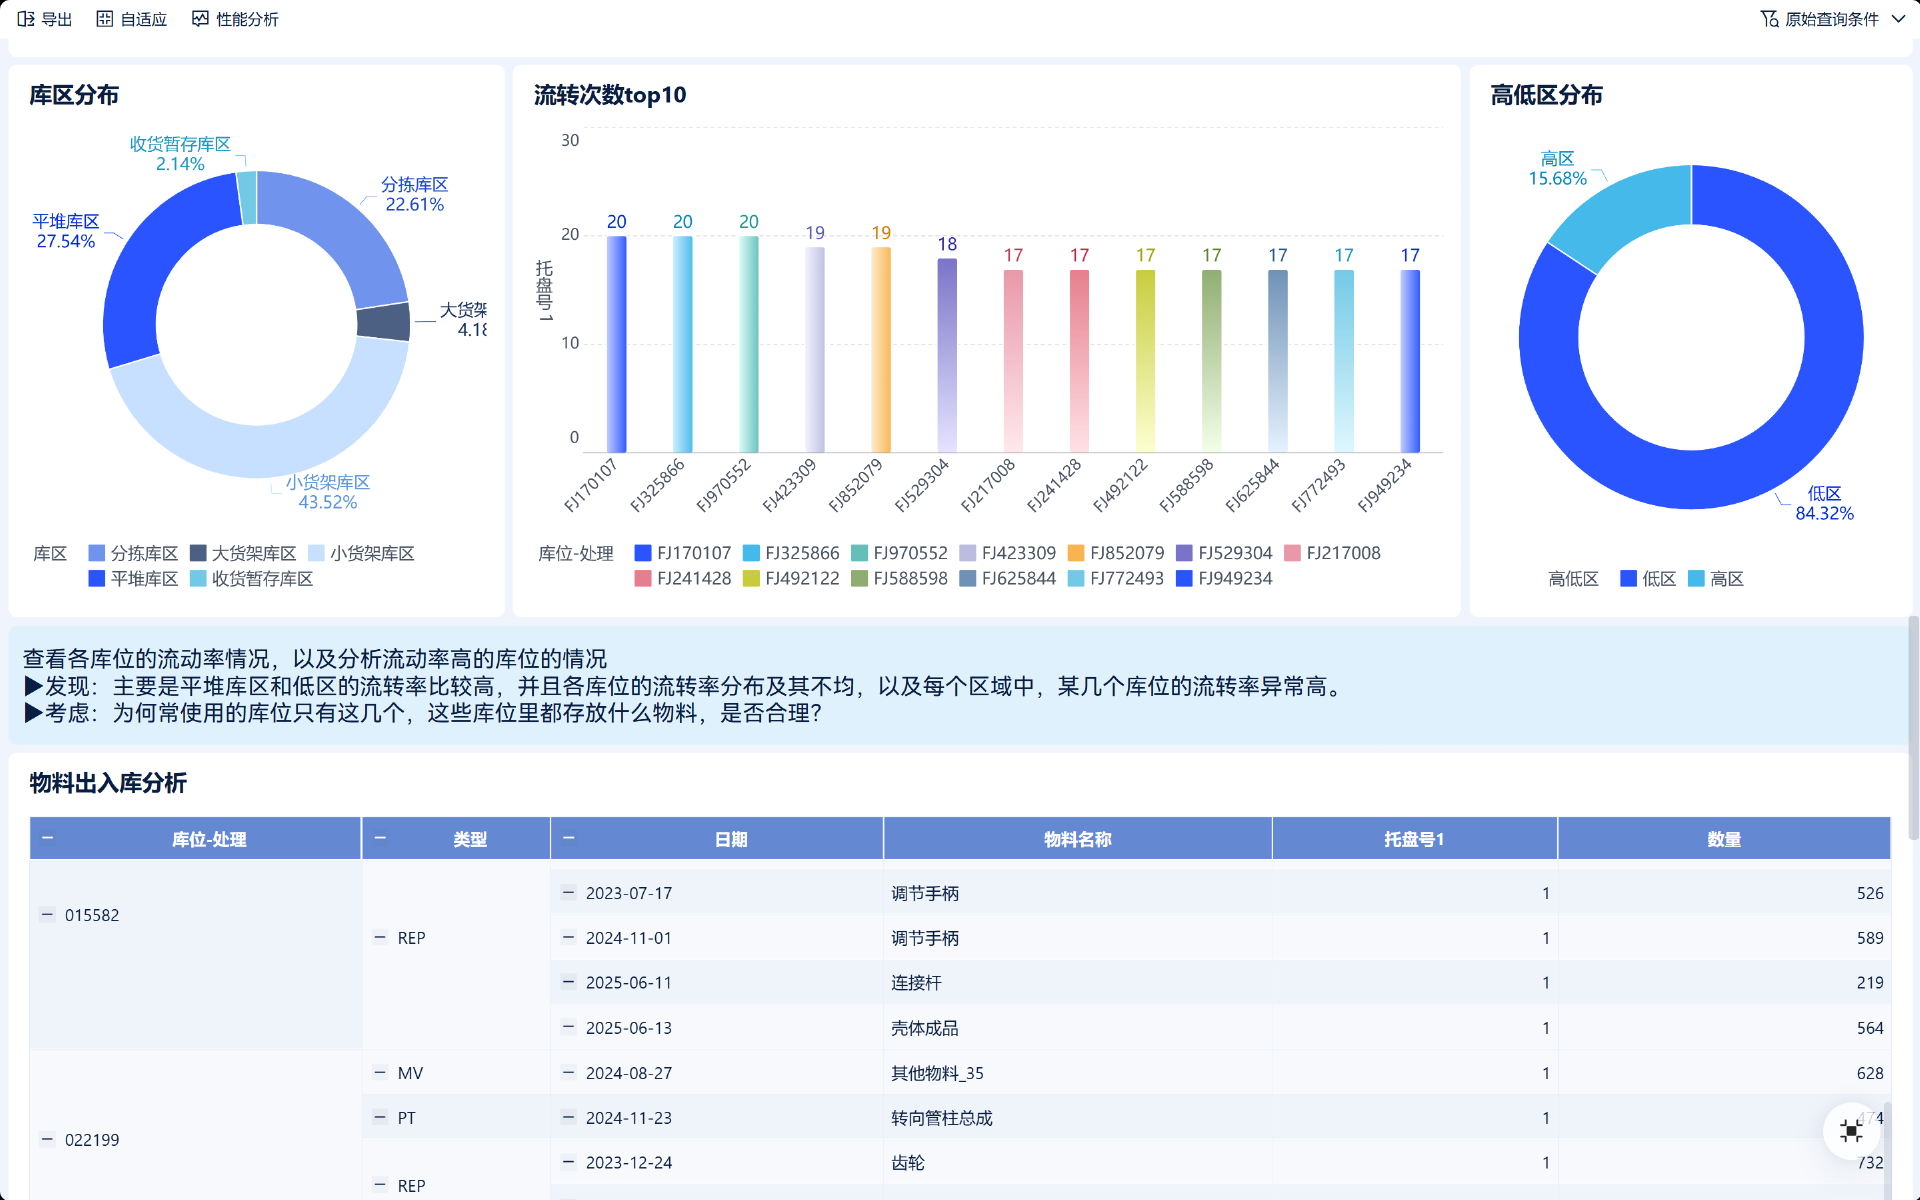
Task: Collapse the 类型 column header minus icon
Action: pyautogui.click(x=380, y=838)
